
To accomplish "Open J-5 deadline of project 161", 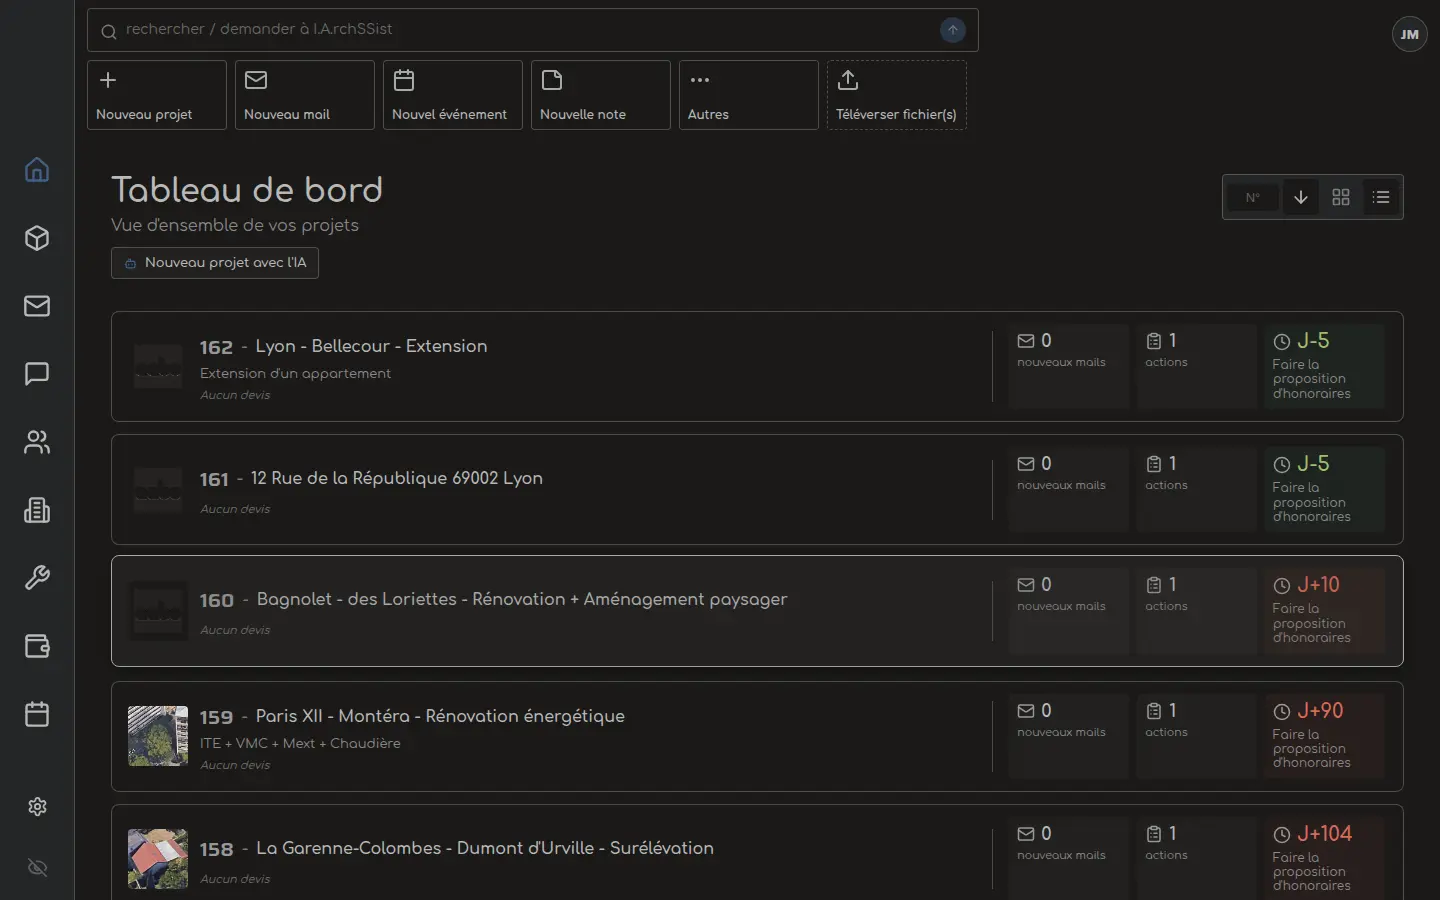I will 1324,489.
